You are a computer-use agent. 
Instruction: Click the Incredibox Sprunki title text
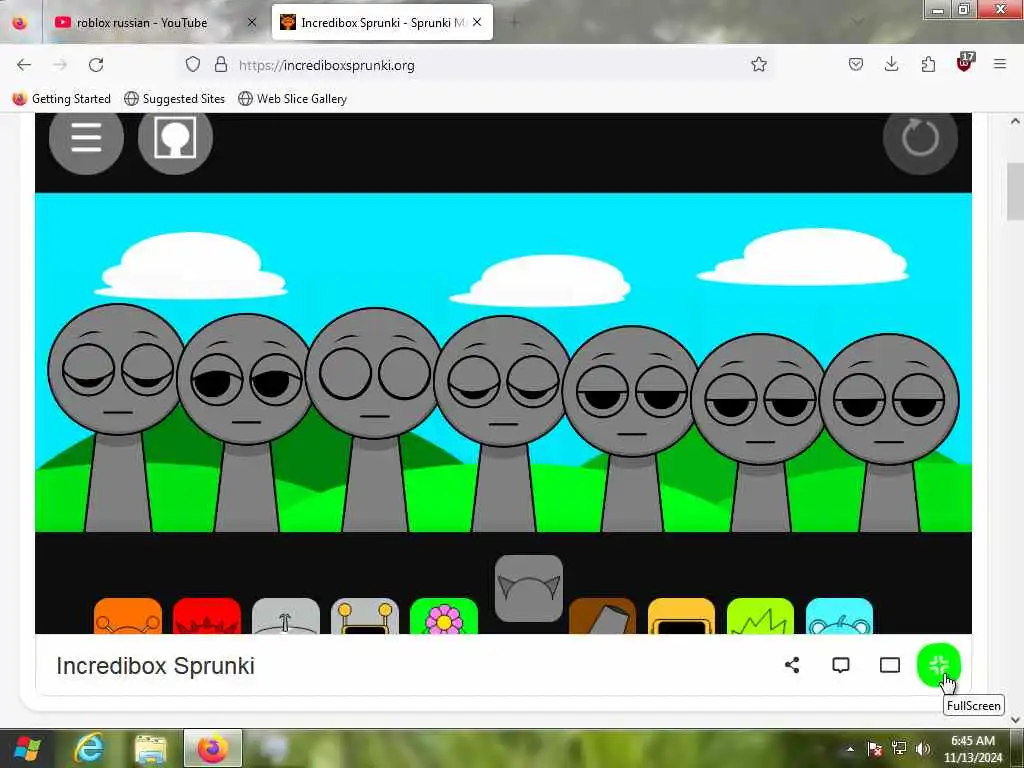[x=155, y=666]
